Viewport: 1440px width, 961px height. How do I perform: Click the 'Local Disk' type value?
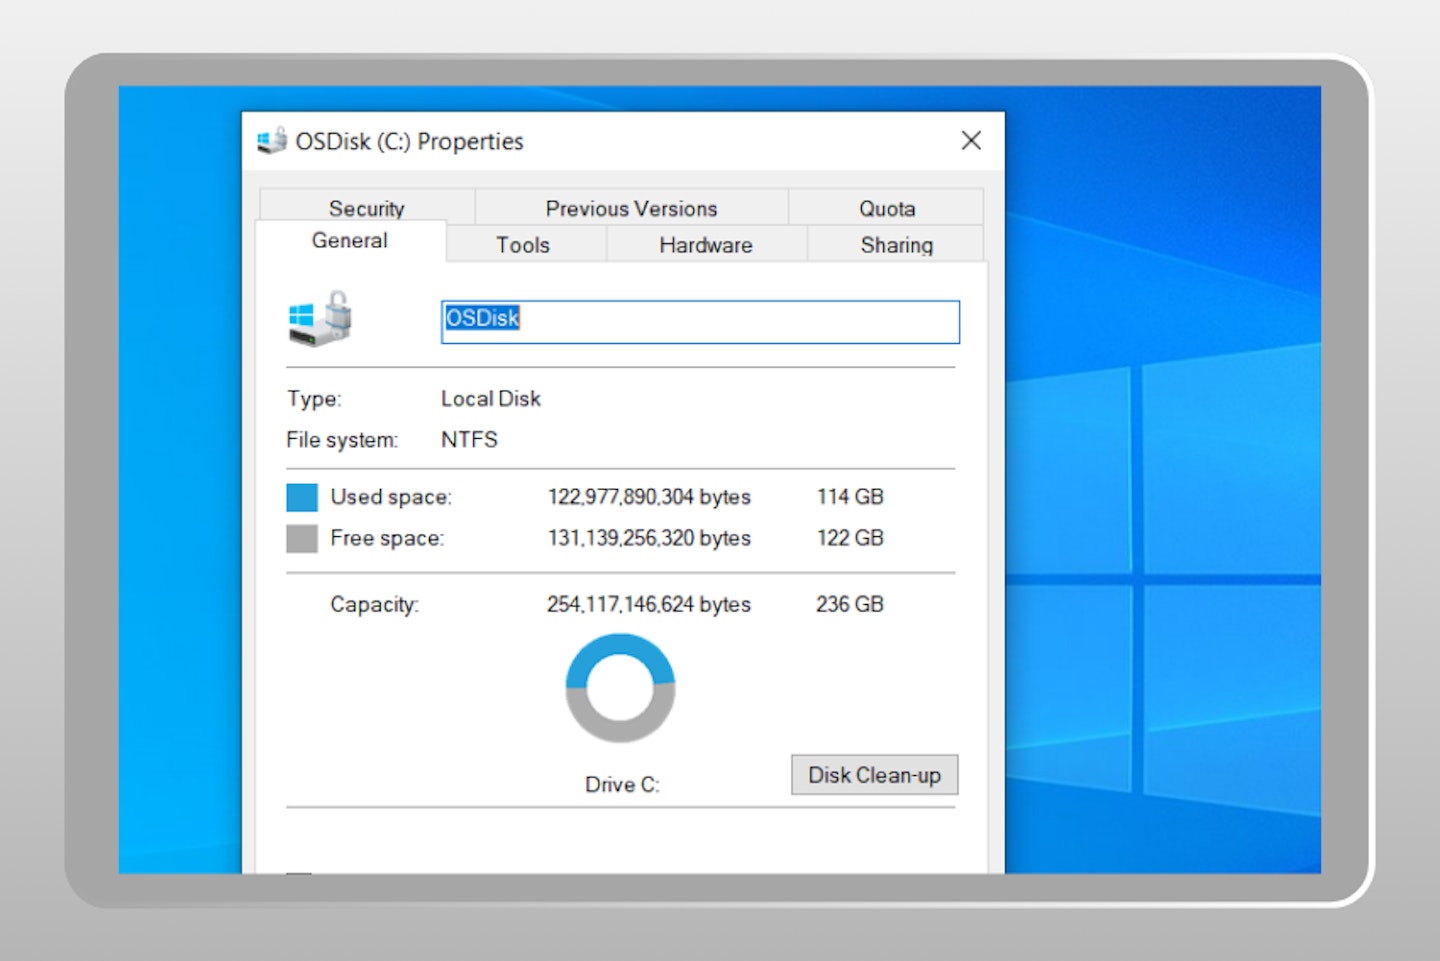pyautogui.click(x=491, y=398)
